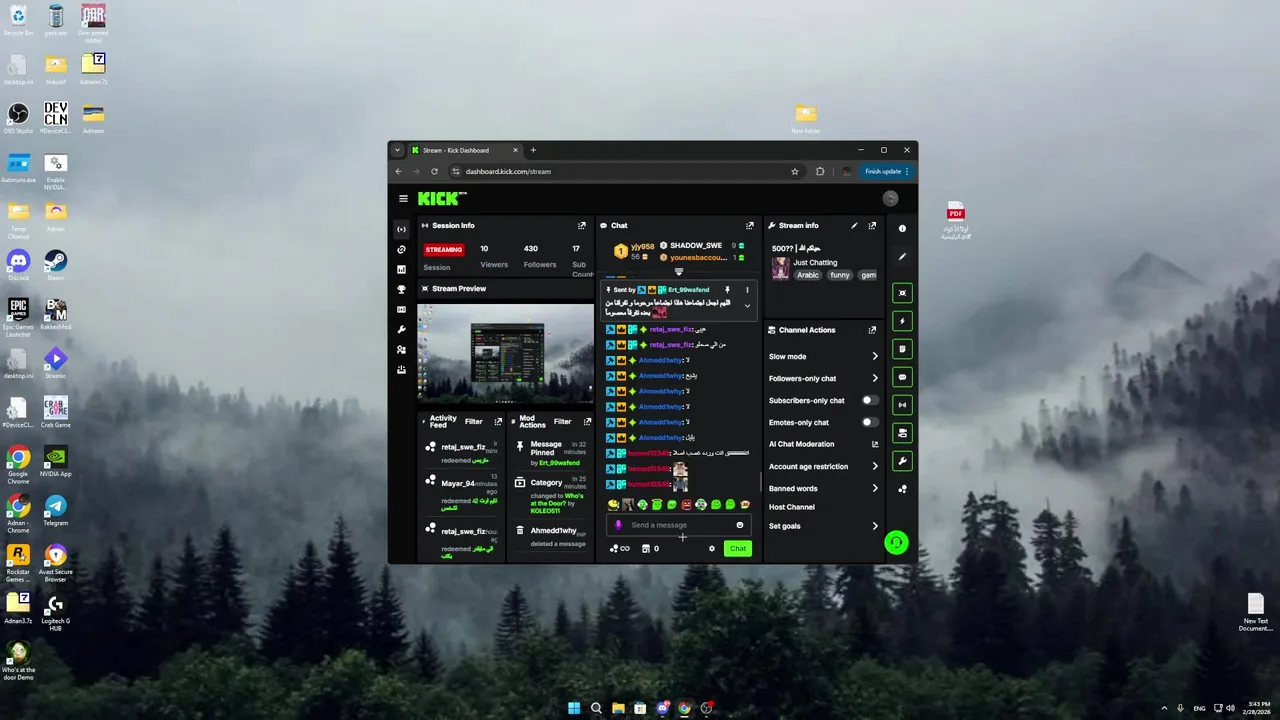Image resolution: width=1280 pixels, height=720 pixels.
Task: Toggle the chat bubble widget in right sidebar
Action: click(902, 377)
